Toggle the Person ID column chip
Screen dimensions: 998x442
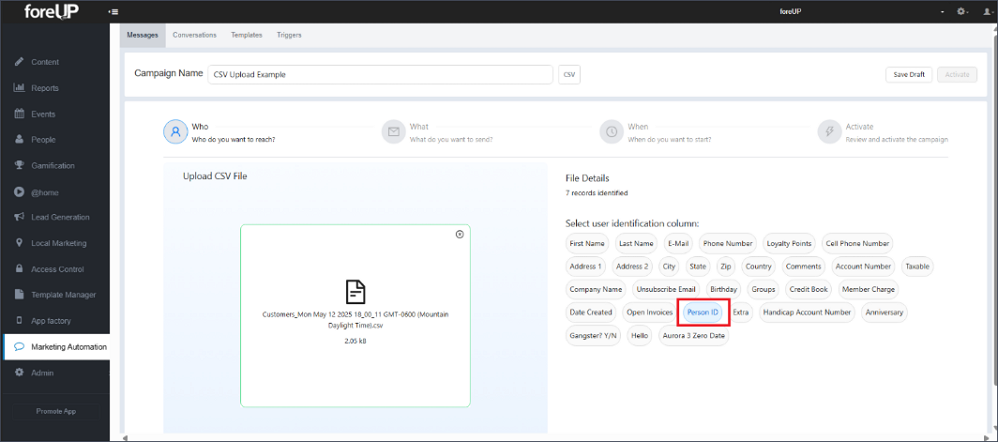click(x=703, y=313)
